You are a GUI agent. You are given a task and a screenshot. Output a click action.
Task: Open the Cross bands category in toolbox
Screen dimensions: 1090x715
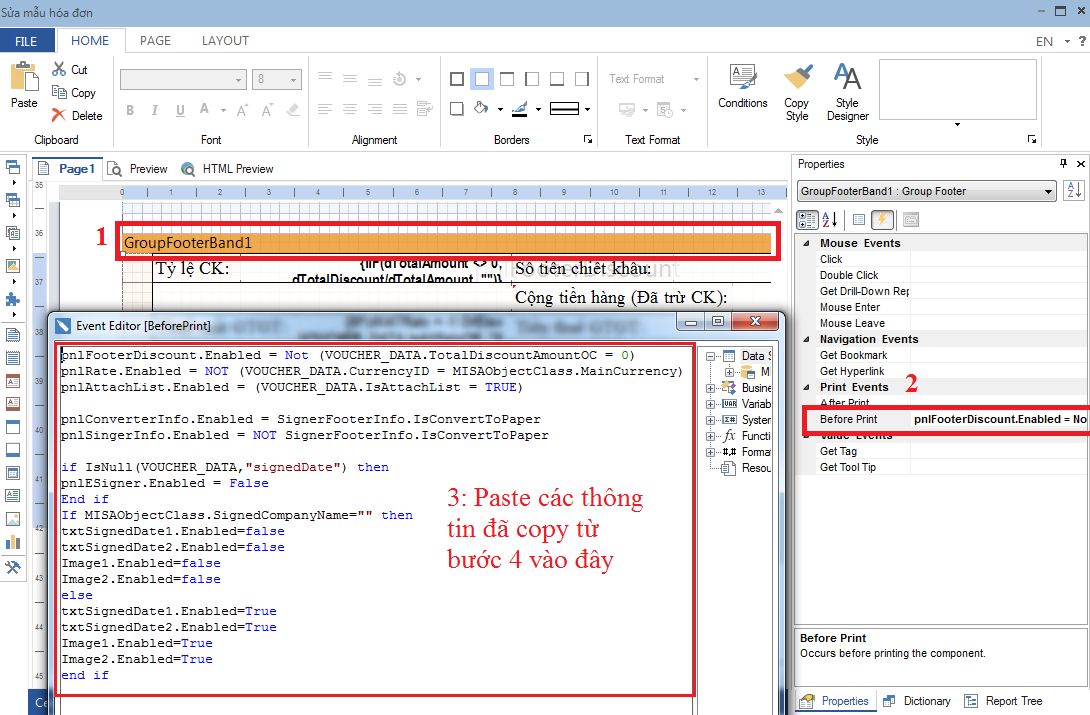point(13,200)
